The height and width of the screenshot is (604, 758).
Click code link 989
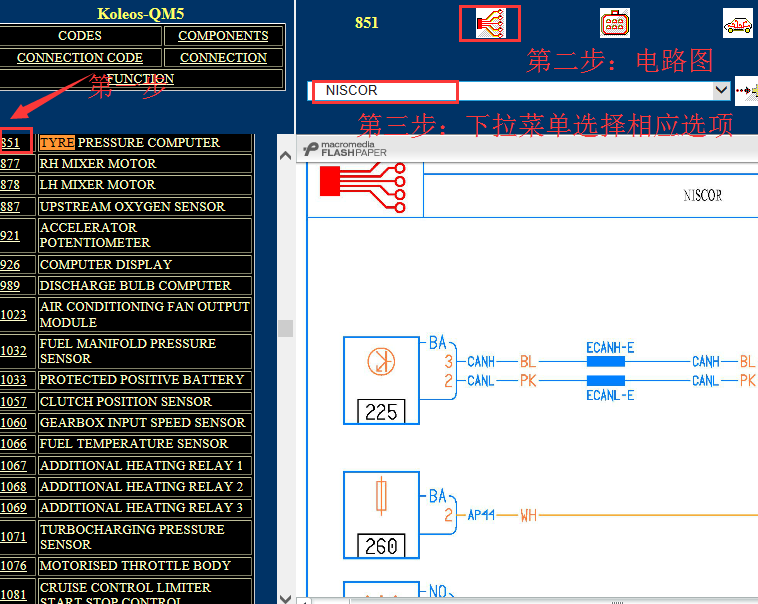(10, 286)
